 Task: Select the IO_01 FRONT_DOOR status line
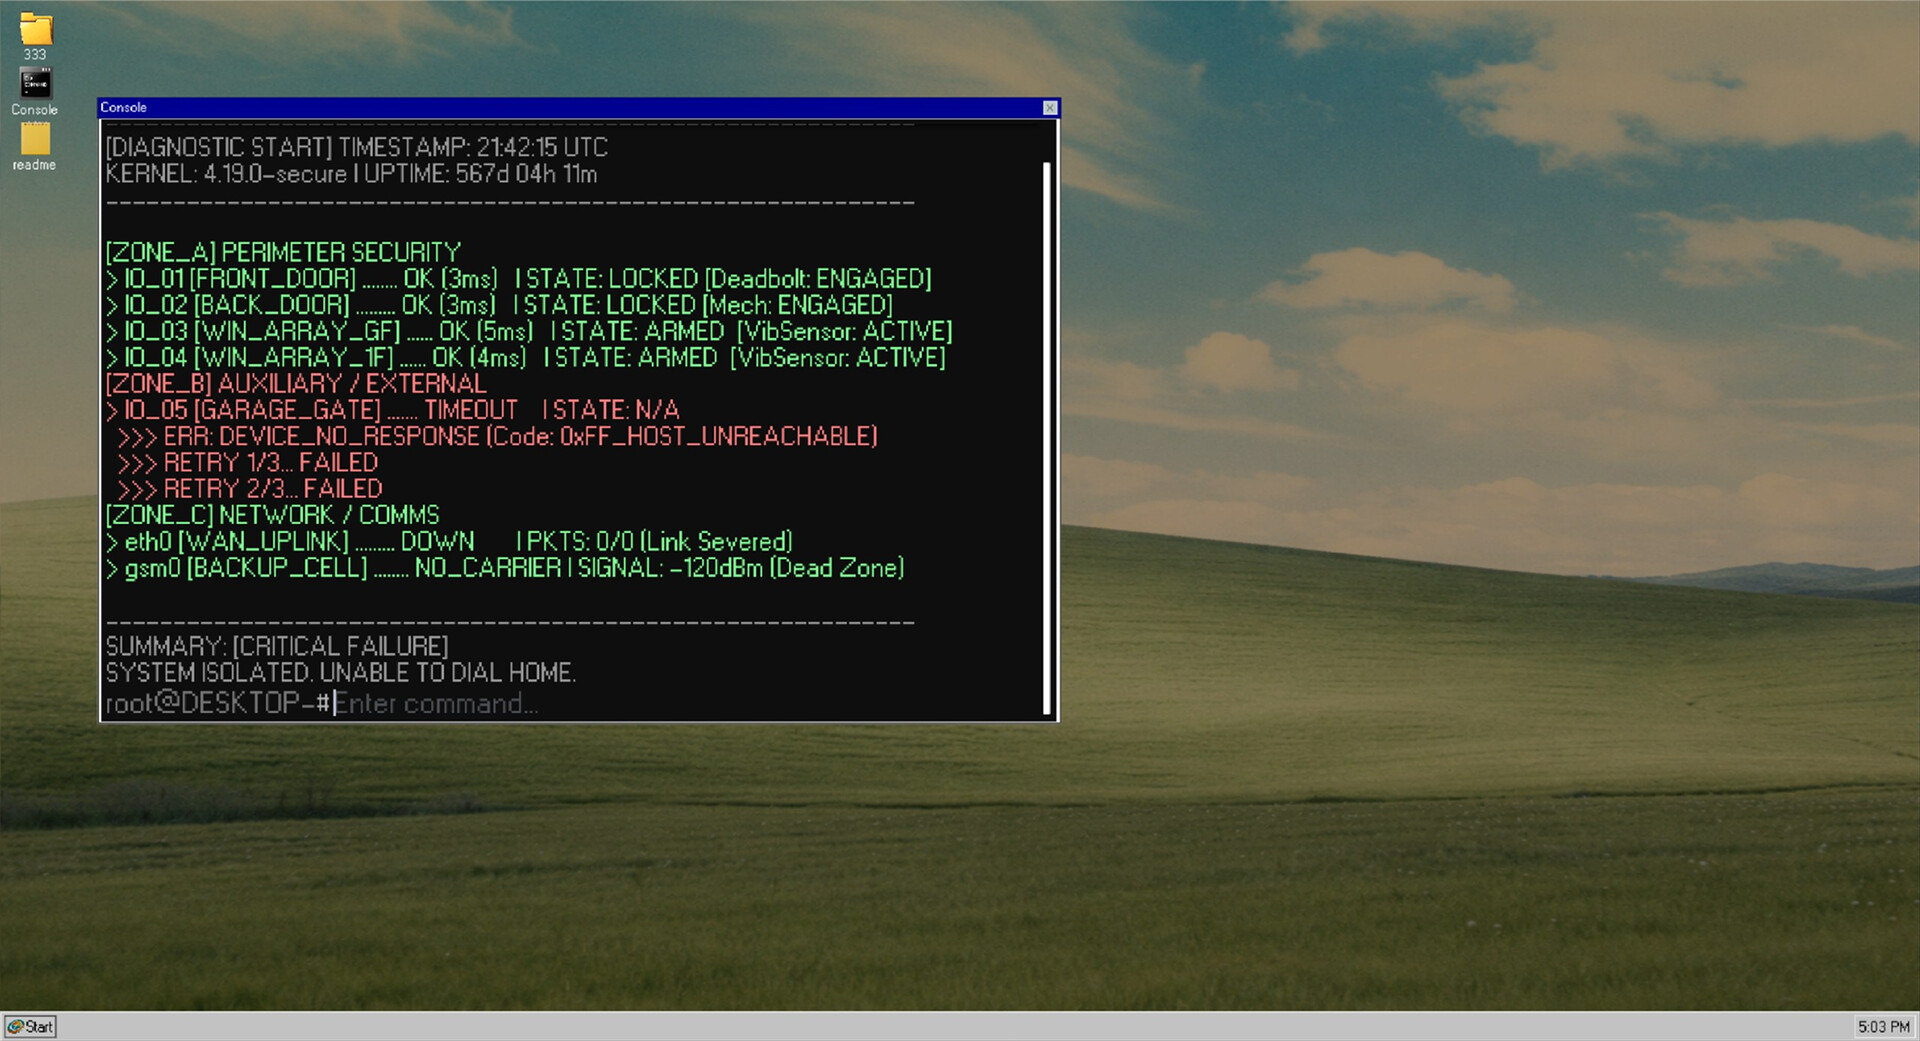(x=520, y=279)
